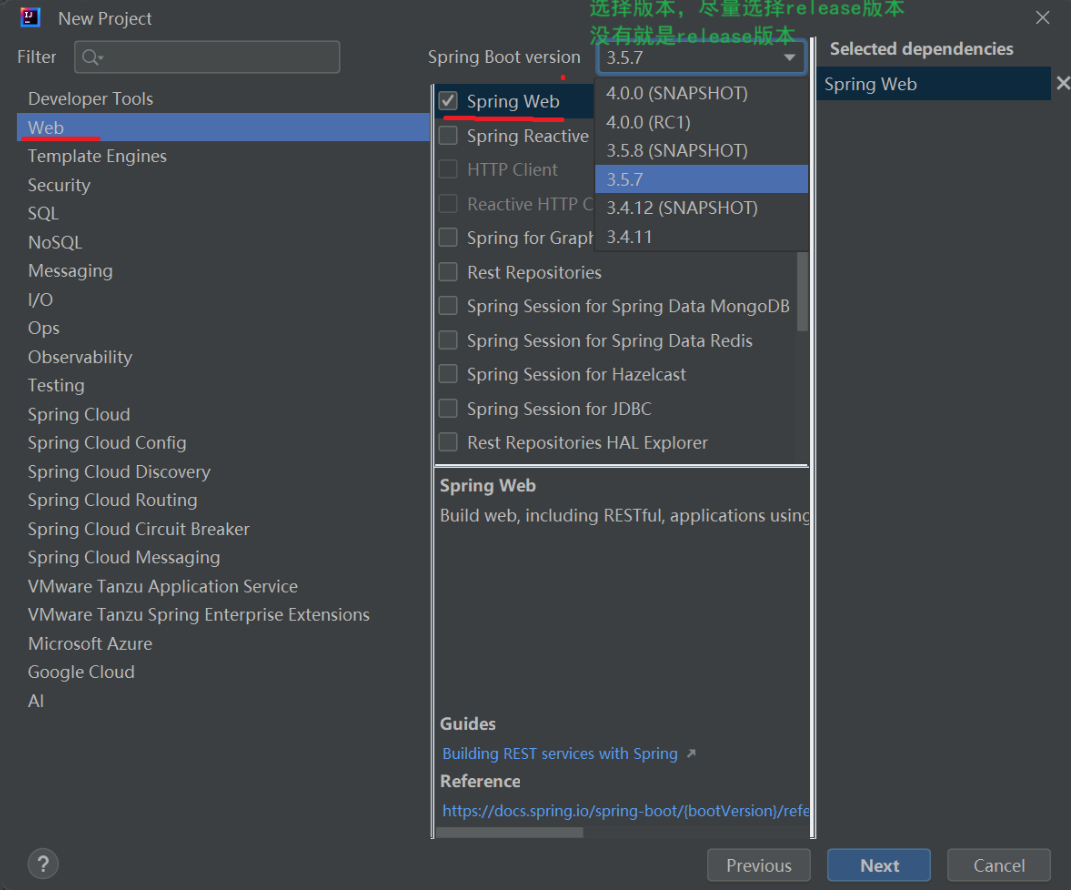Image resolution: width=1071 pixels, height=890 pixels.
Task: Cancel the New Project wizard
Action: [x=999, y=865]
